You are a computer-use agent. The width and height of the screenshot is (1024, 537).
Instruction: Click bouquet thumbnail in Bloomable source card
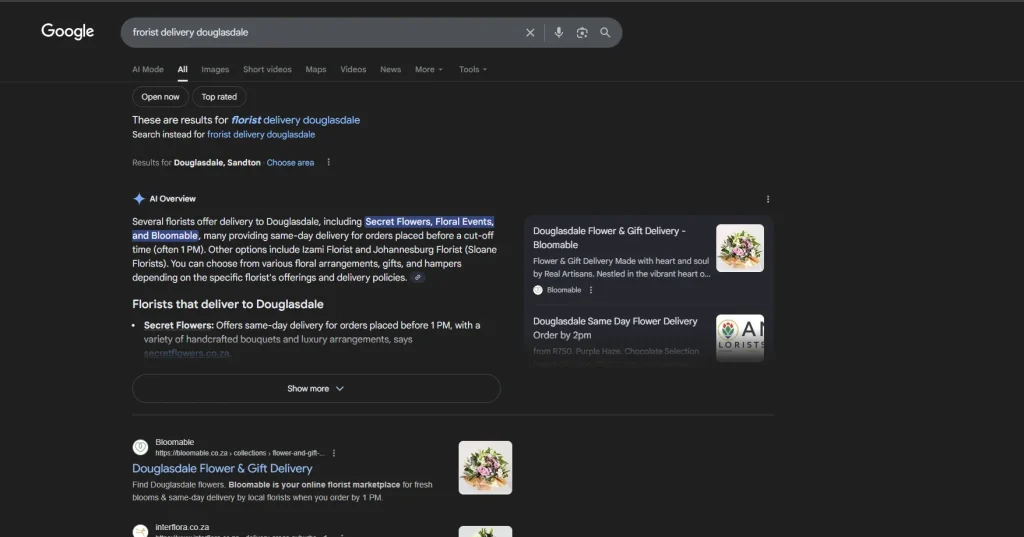coord(740,248)
